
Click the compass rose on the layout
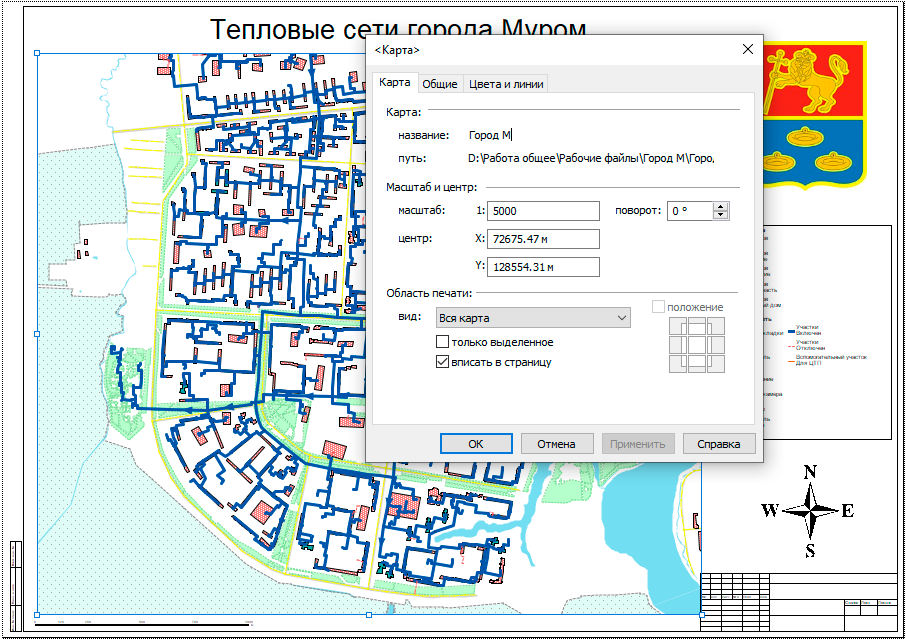810,510
